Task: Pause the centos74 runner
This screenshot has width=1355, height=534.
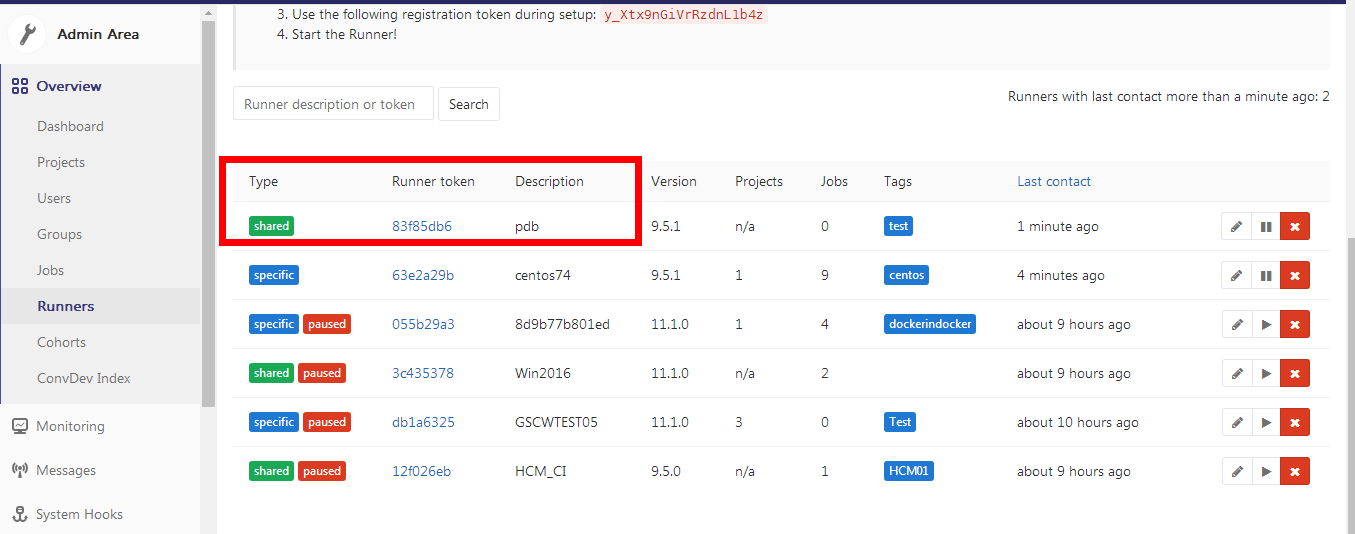Action: coord(1266,275)
